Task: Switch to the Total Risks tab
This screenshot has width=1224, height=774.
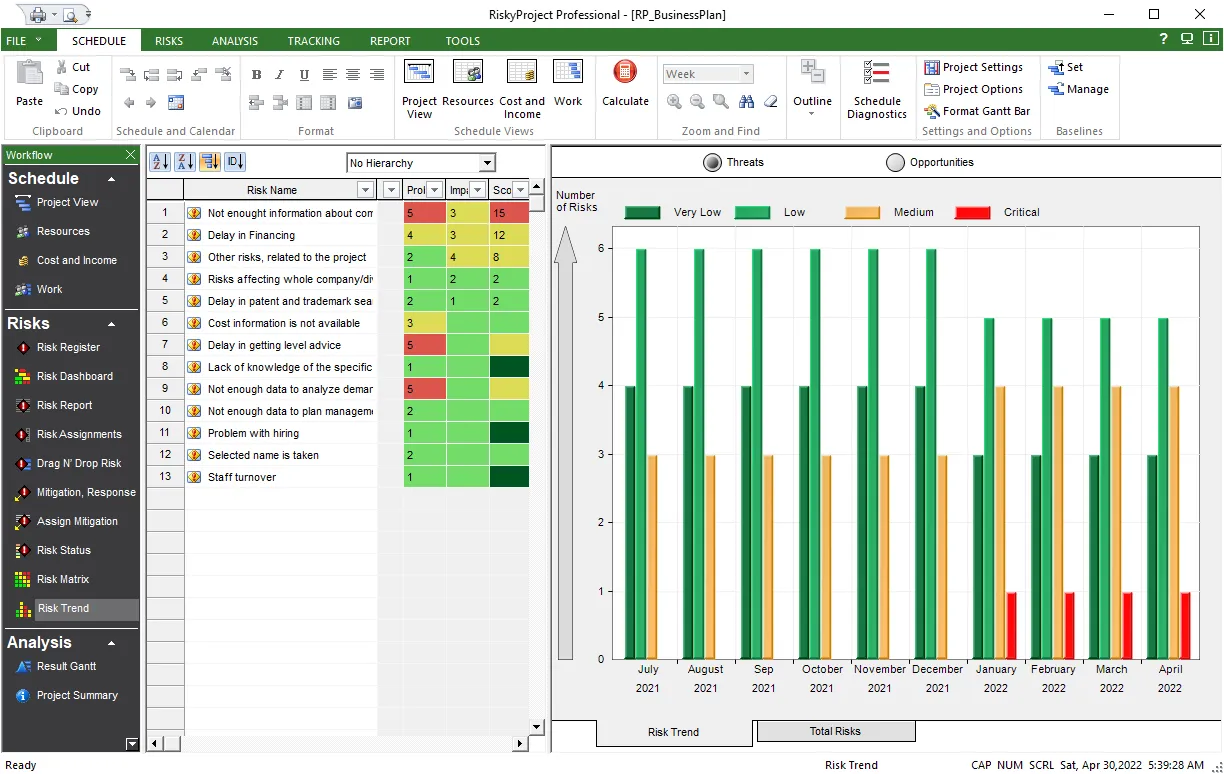Action: pyautogui.click(x=835, y=731)
